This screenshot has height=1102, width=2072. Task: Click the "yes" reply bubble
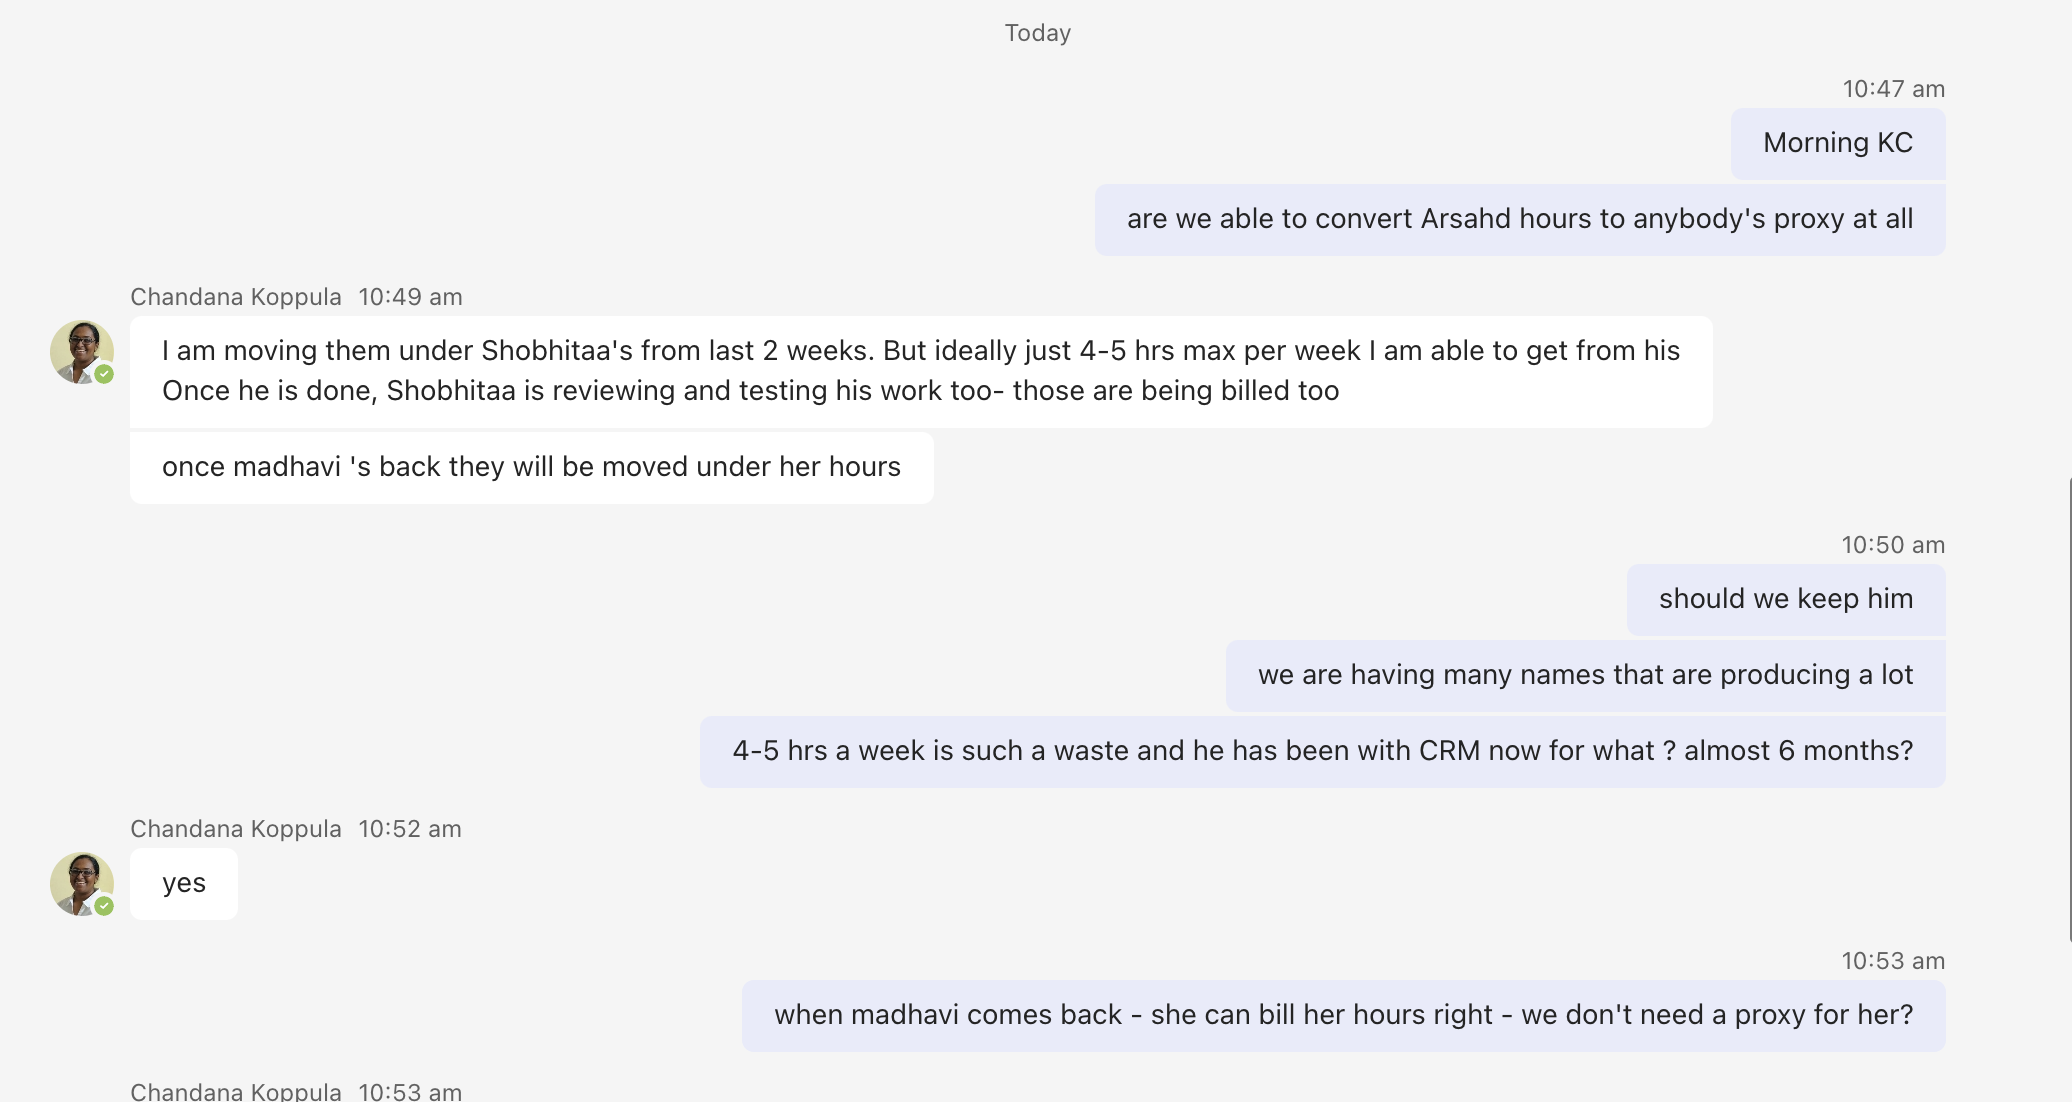pos(184,883)
